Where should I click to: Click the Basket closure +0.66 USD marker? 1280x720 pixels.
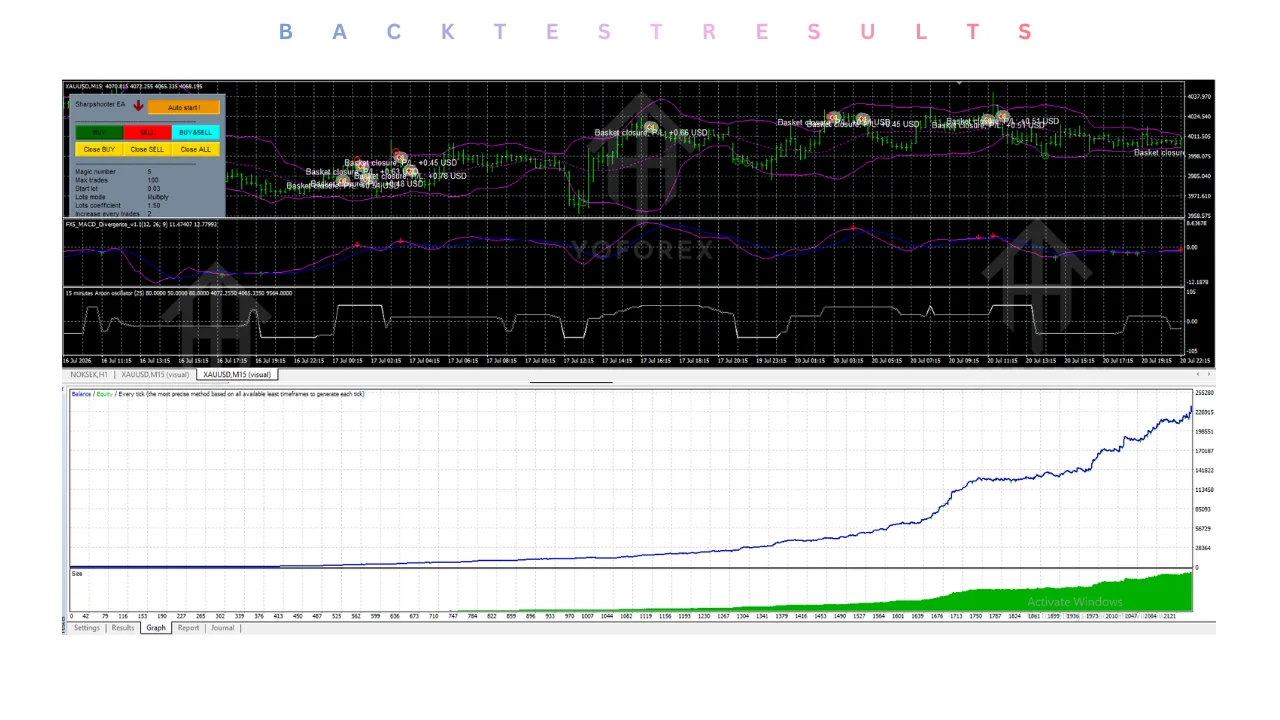click(x=651, y=128)
